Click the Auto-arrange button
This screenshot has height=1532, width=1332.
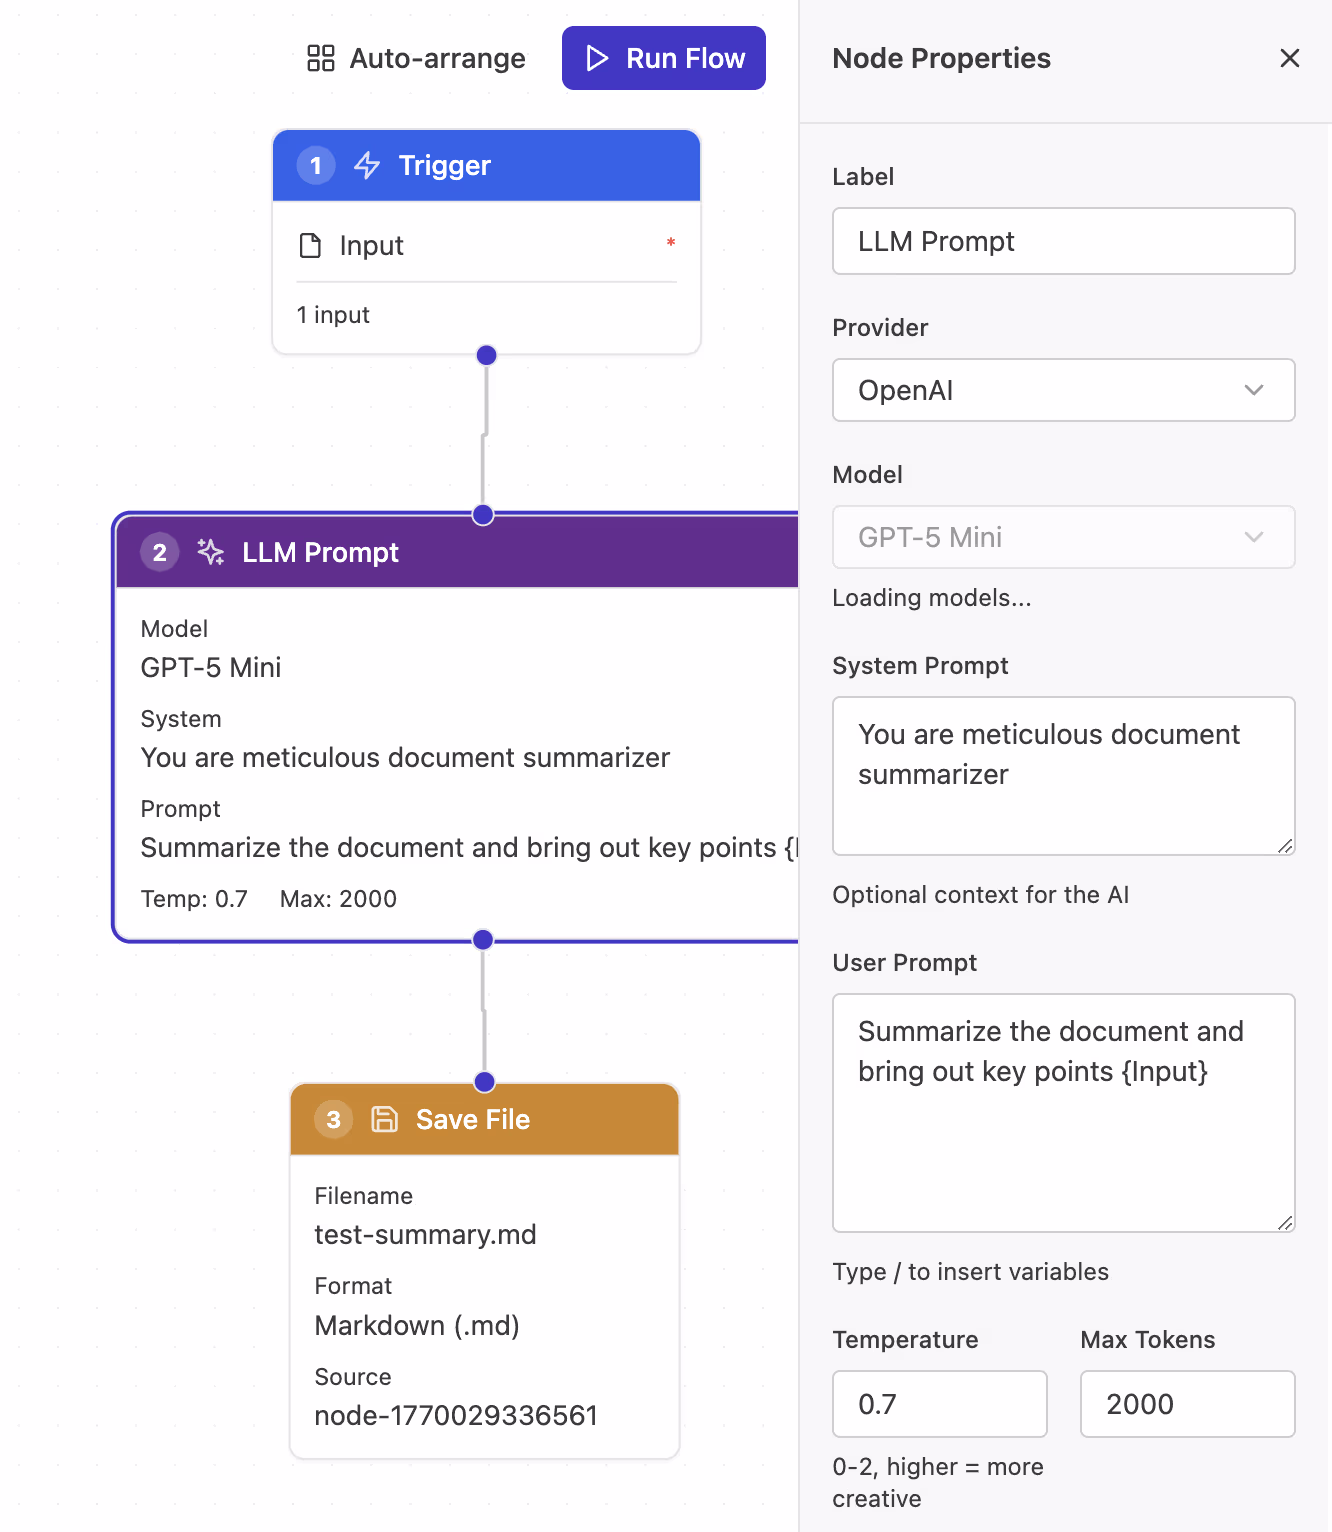416,58
